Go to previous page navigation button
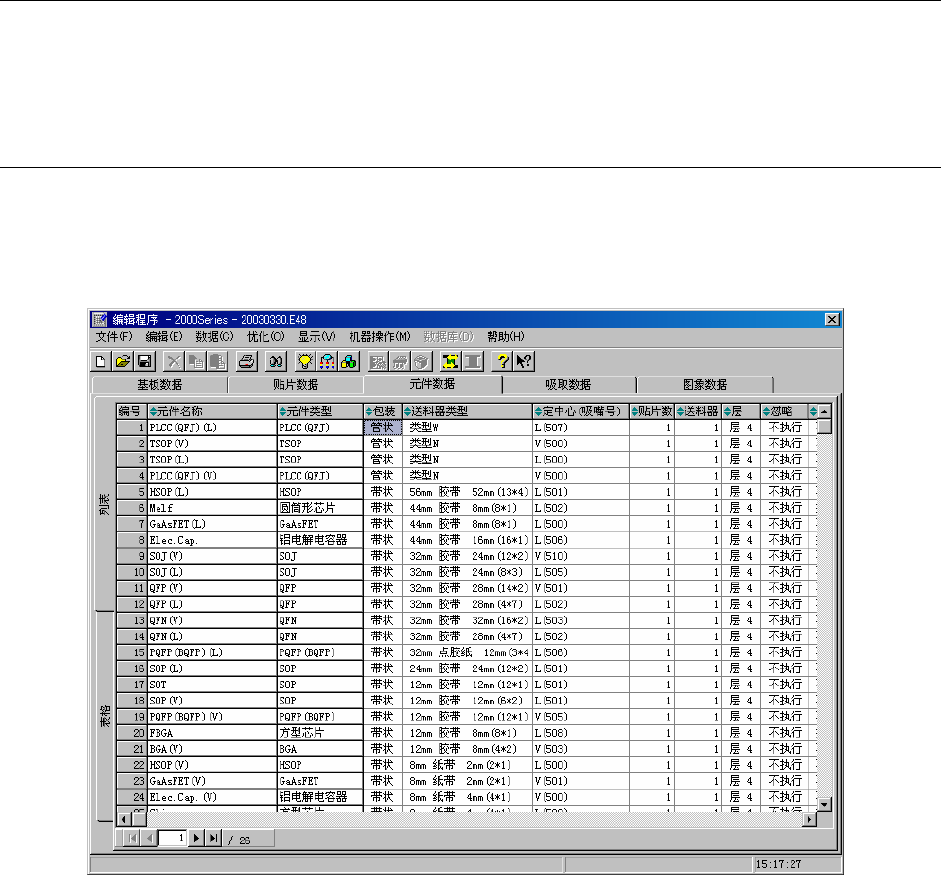 pyautogui.click(x=149, y=838)
